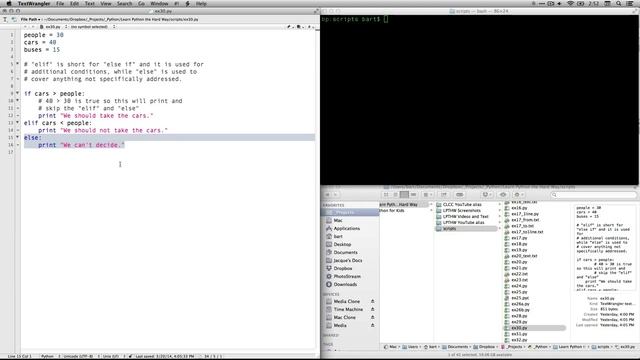This screenshot has width=640, height=360.
Task: Click the text options pencil icon in TextWrangler toolbar
Action: (5, 19)
